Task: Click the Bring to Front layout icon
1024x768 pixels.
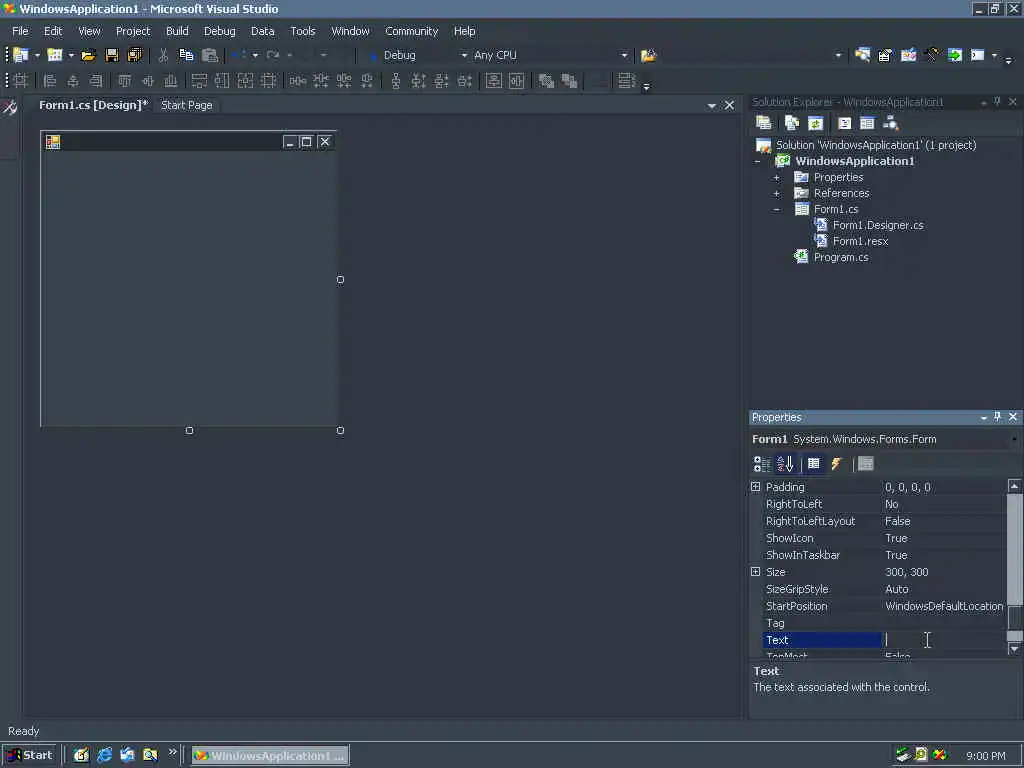Action: pyautogui.click(x=546, y=81)
